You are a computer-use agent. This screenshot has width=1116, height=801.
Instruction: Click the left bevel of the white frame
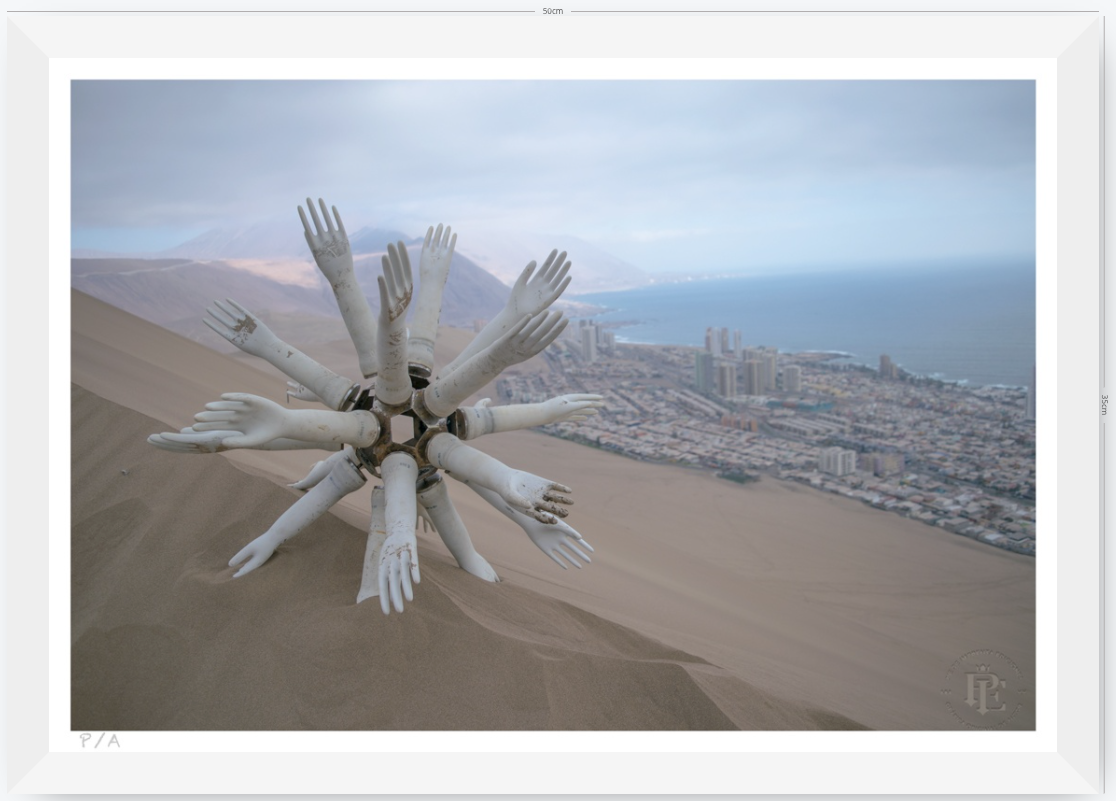(x=28, y=404)
